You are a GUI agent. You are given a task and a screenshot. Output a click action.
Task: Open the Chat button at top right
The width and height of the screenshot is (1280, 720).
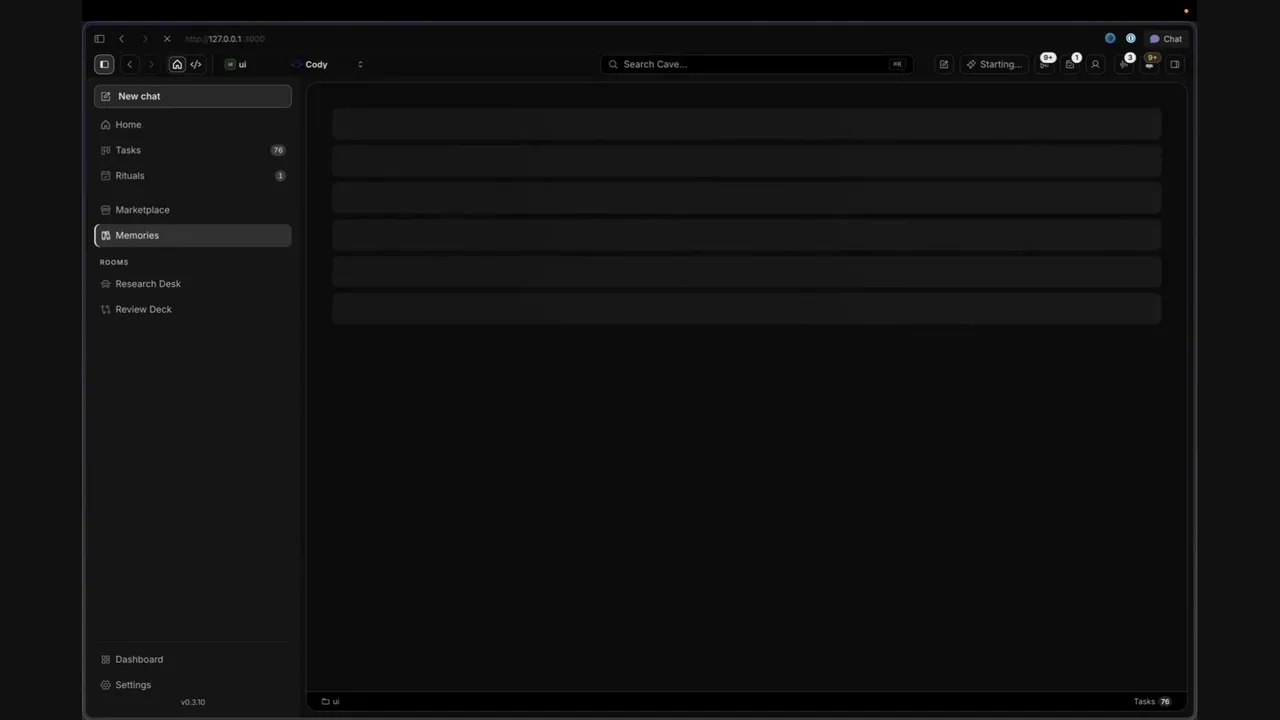[1166, 39]
